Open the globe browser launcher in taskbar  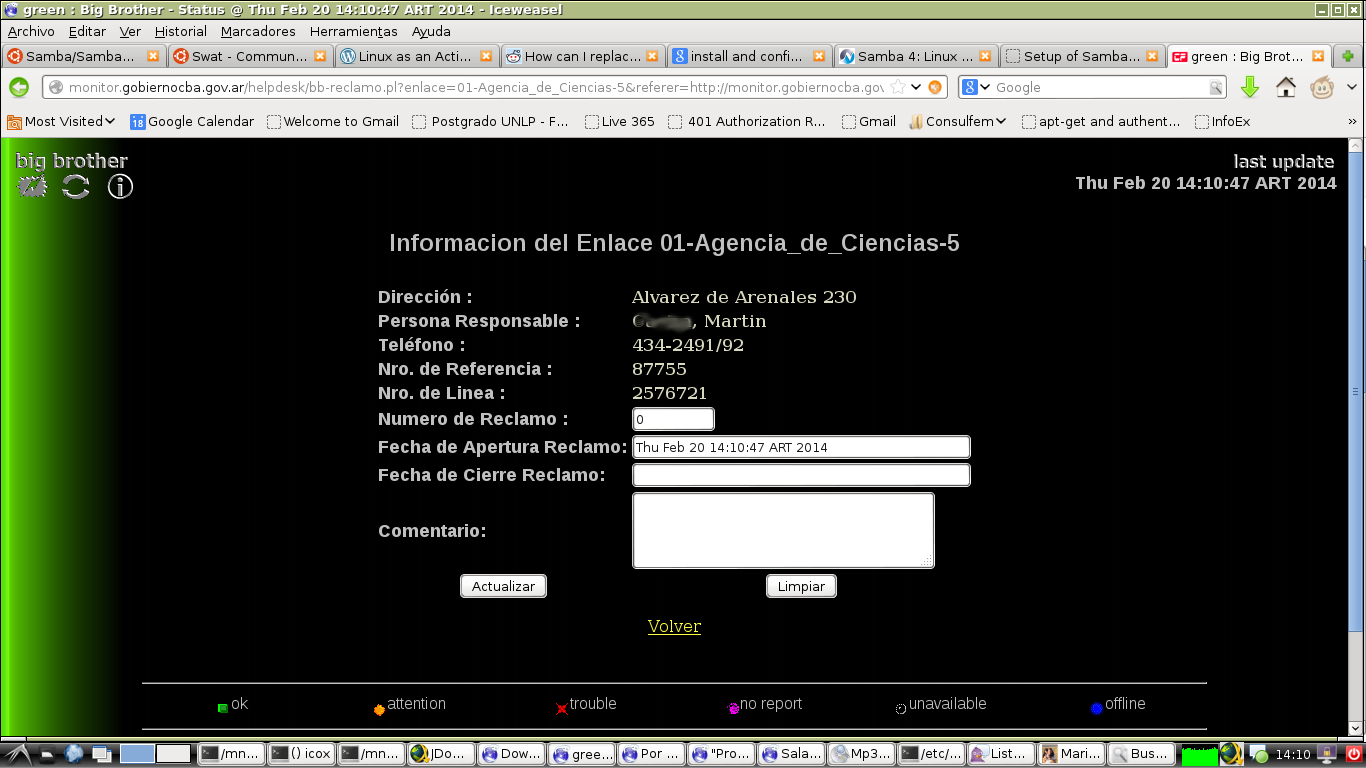click(x=75, y=754)
